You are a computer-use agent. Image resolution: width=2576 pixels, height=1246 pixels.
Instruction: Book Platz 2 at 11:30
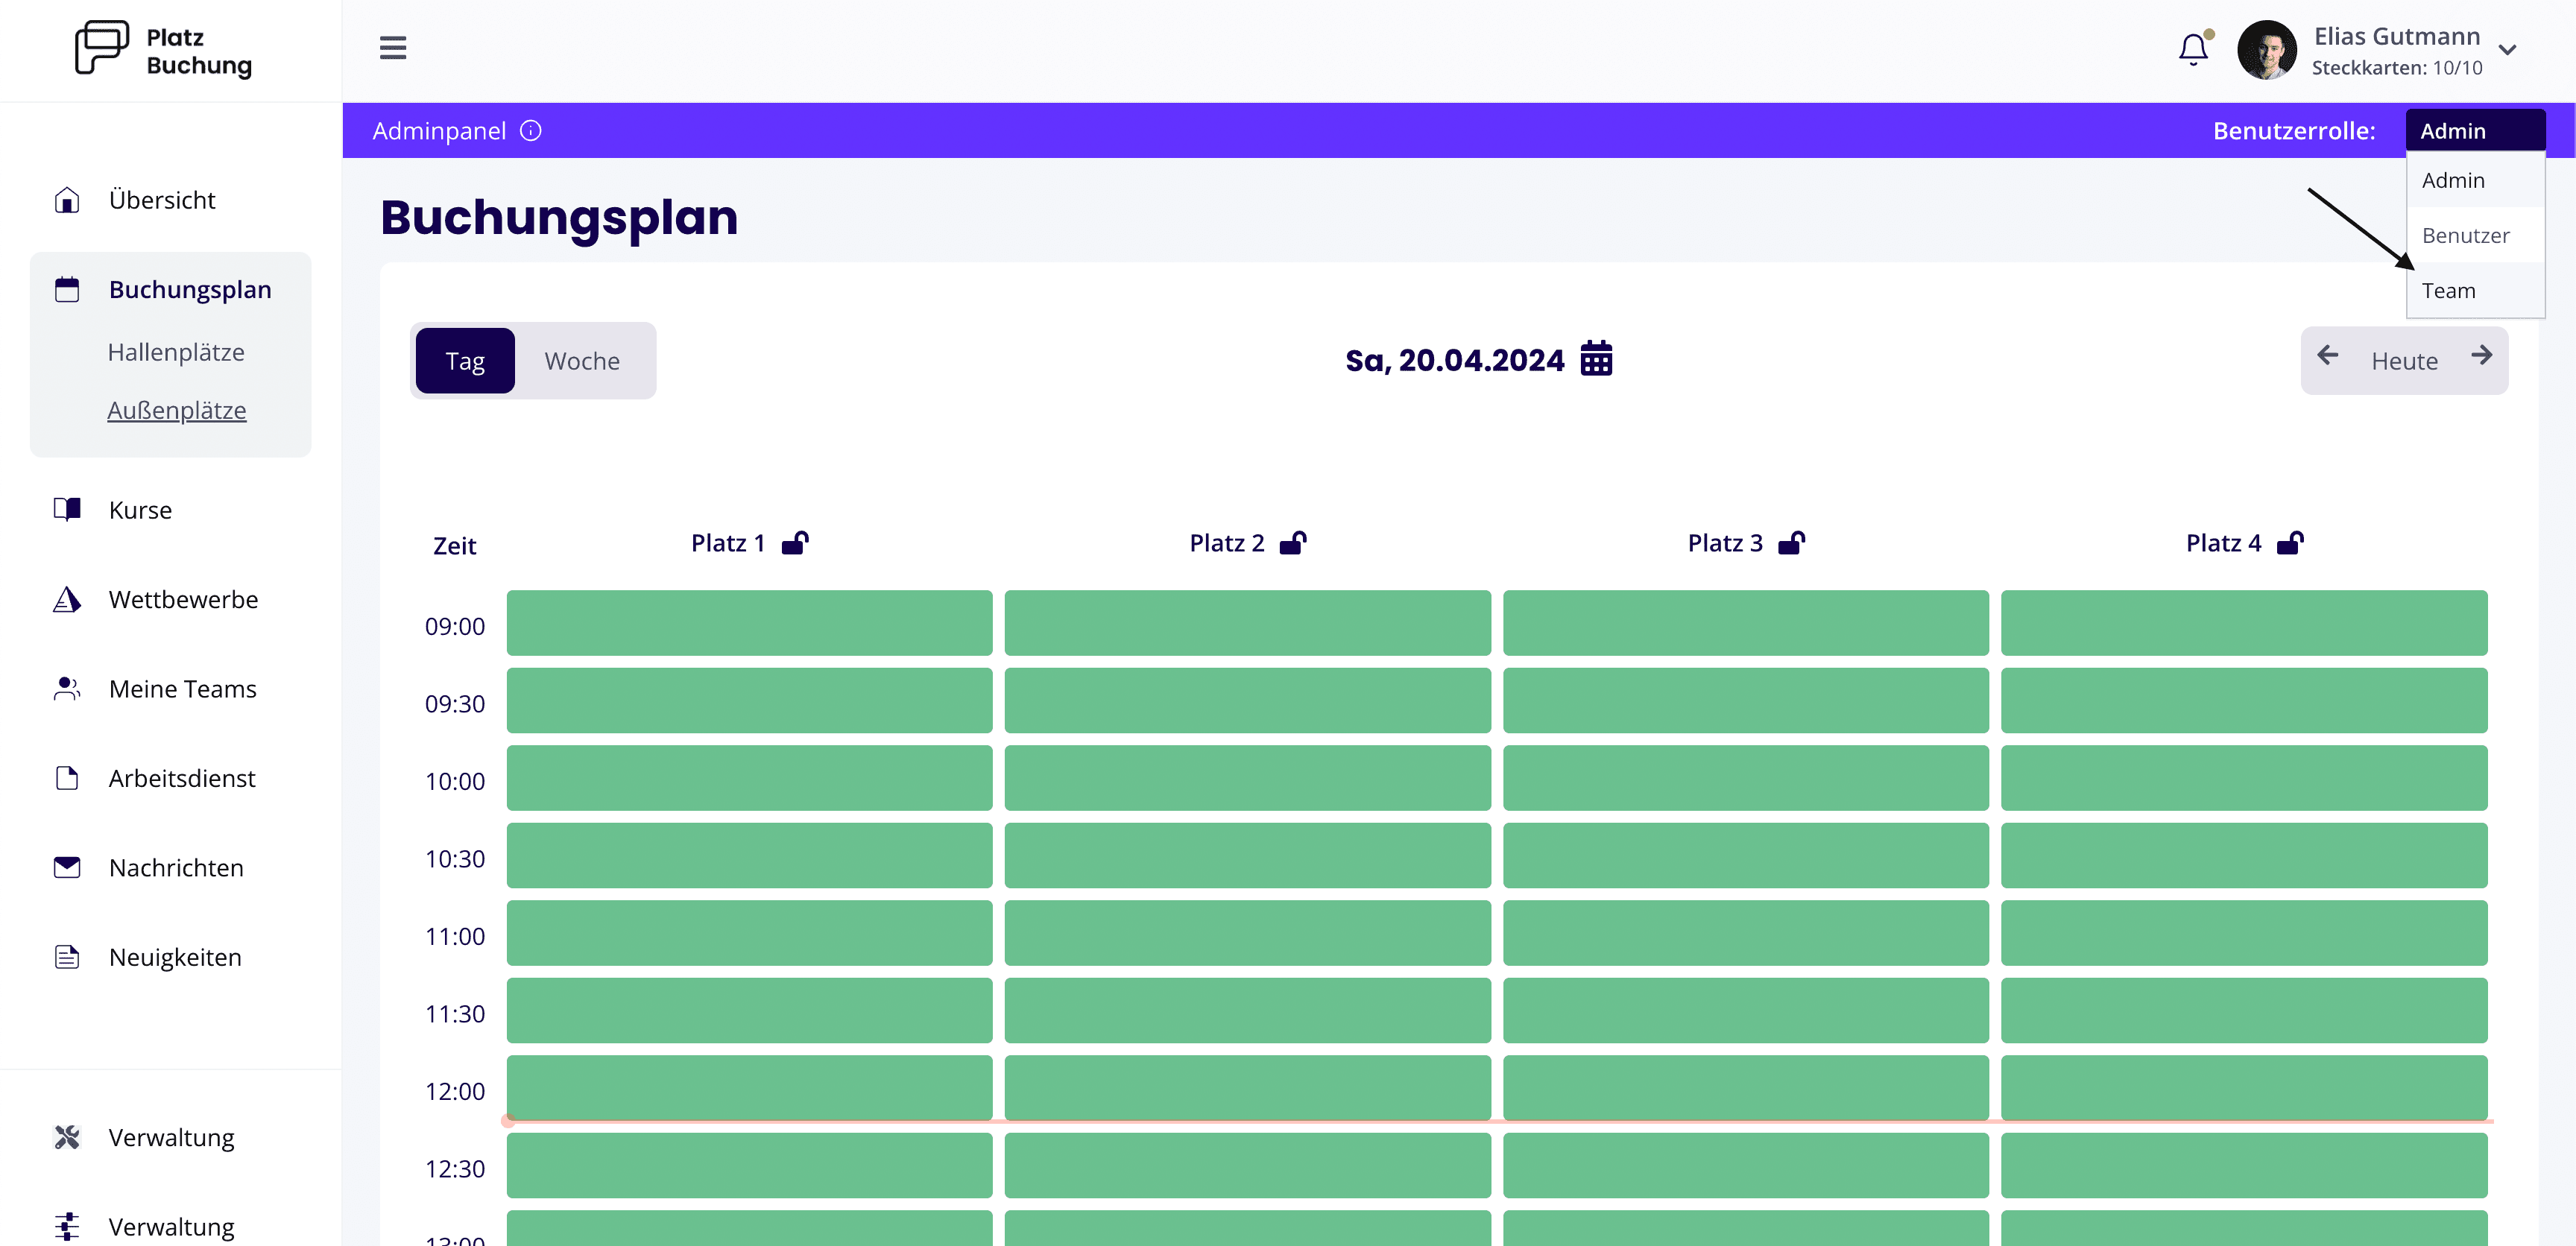coord(1247,1010)
